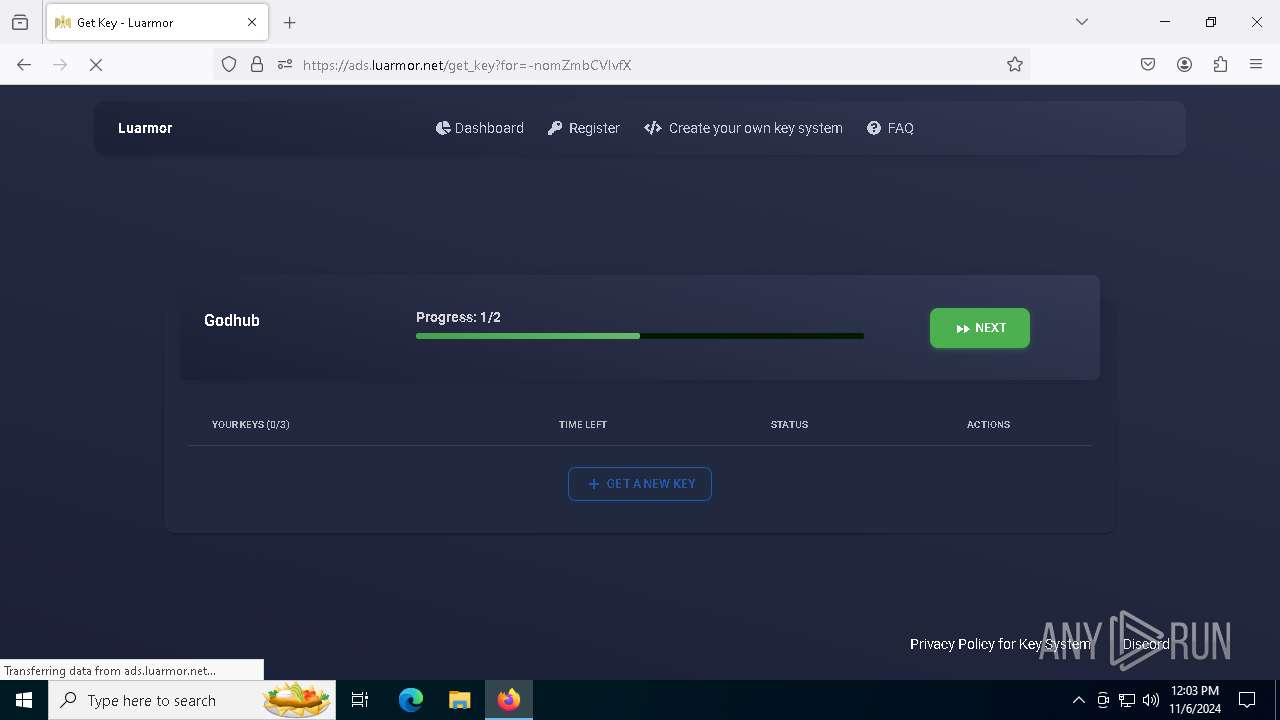Click the green NEXT button
The image size is (1280, 720).
coord(980,328)
